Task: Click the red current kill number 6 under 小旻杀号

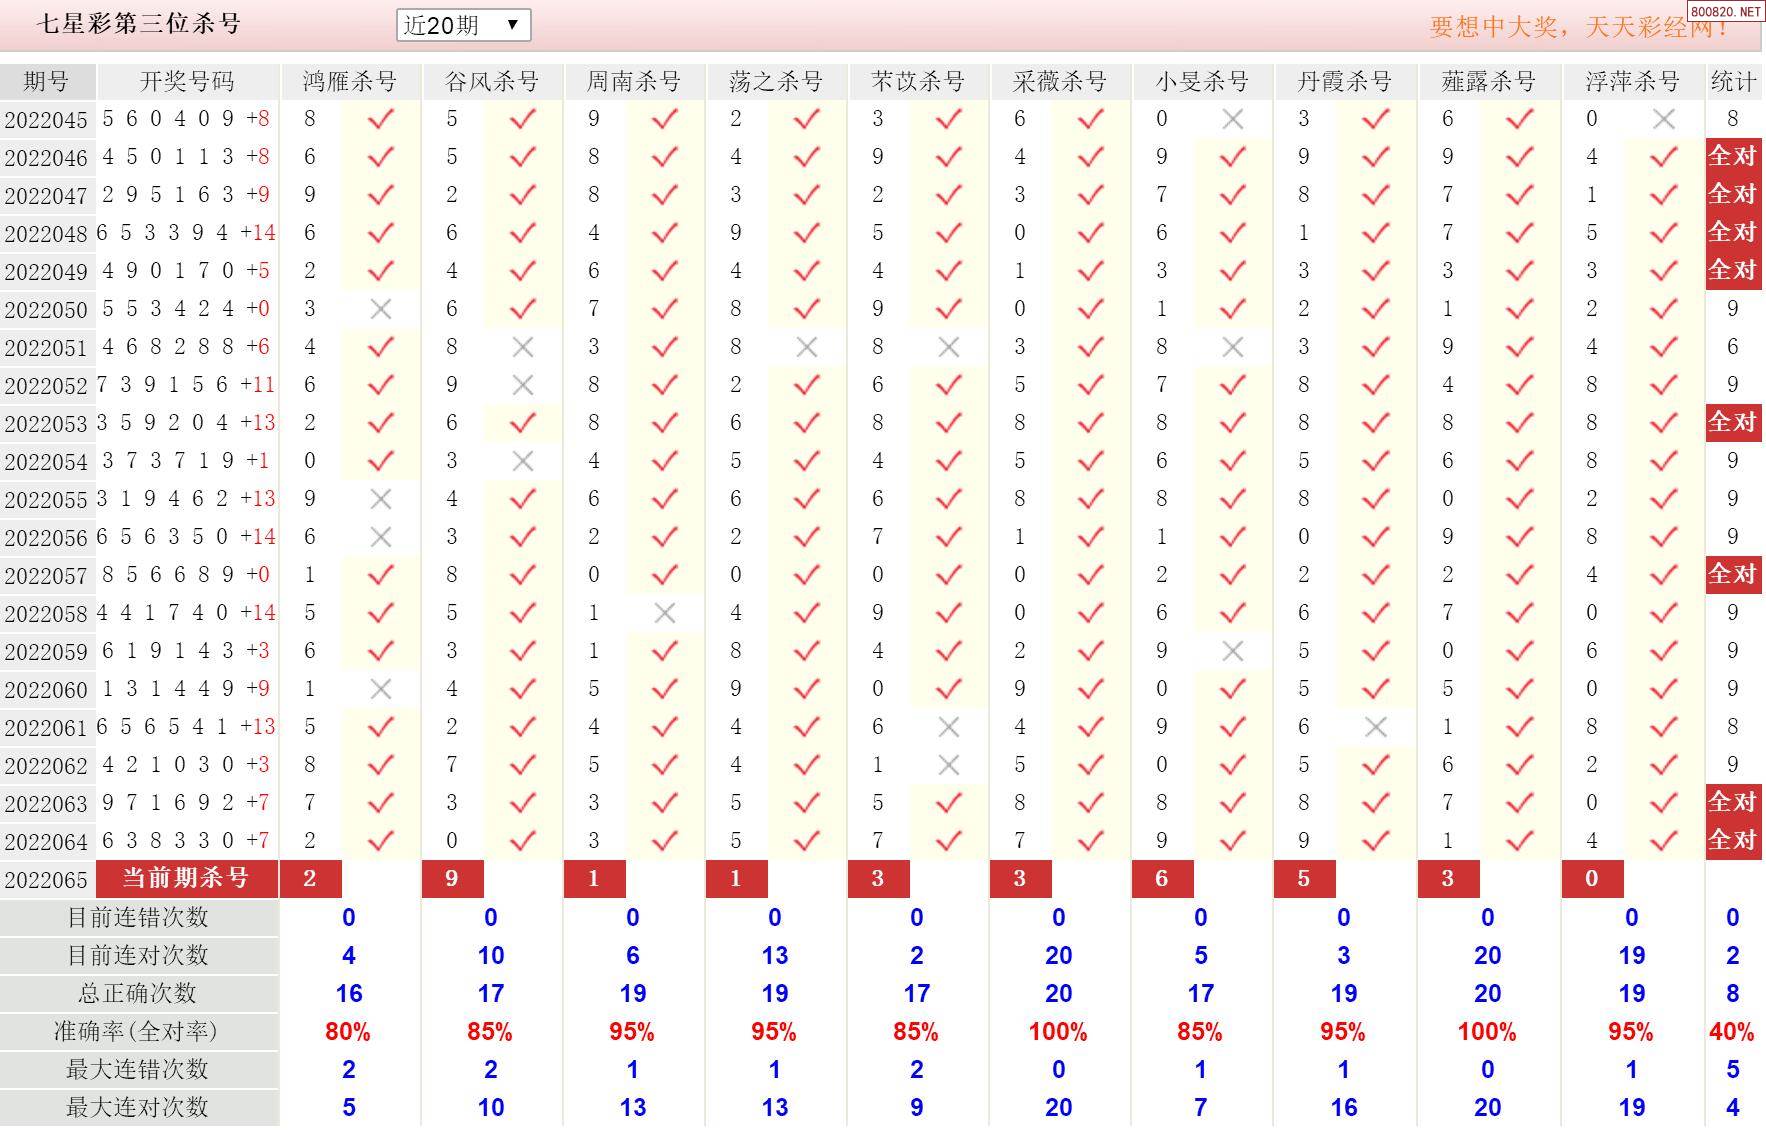Action: [1162, 879]
